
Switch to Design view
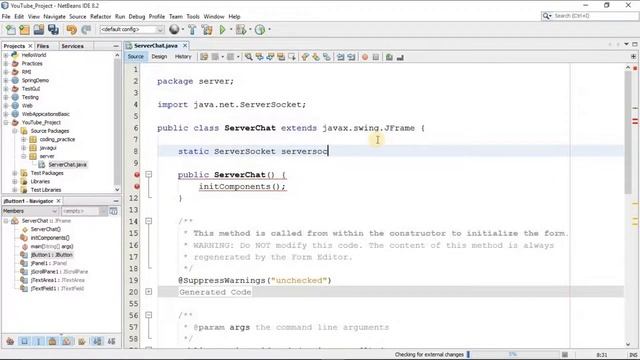click(159, 57)
